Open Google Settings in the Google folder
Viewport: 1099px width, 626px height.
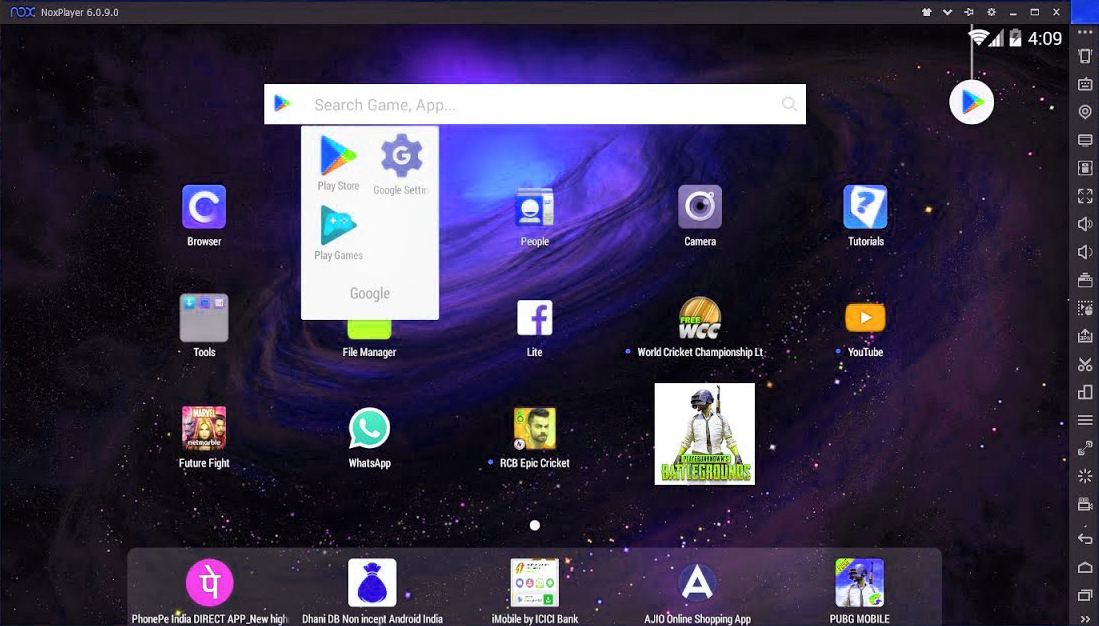point(401,156)
